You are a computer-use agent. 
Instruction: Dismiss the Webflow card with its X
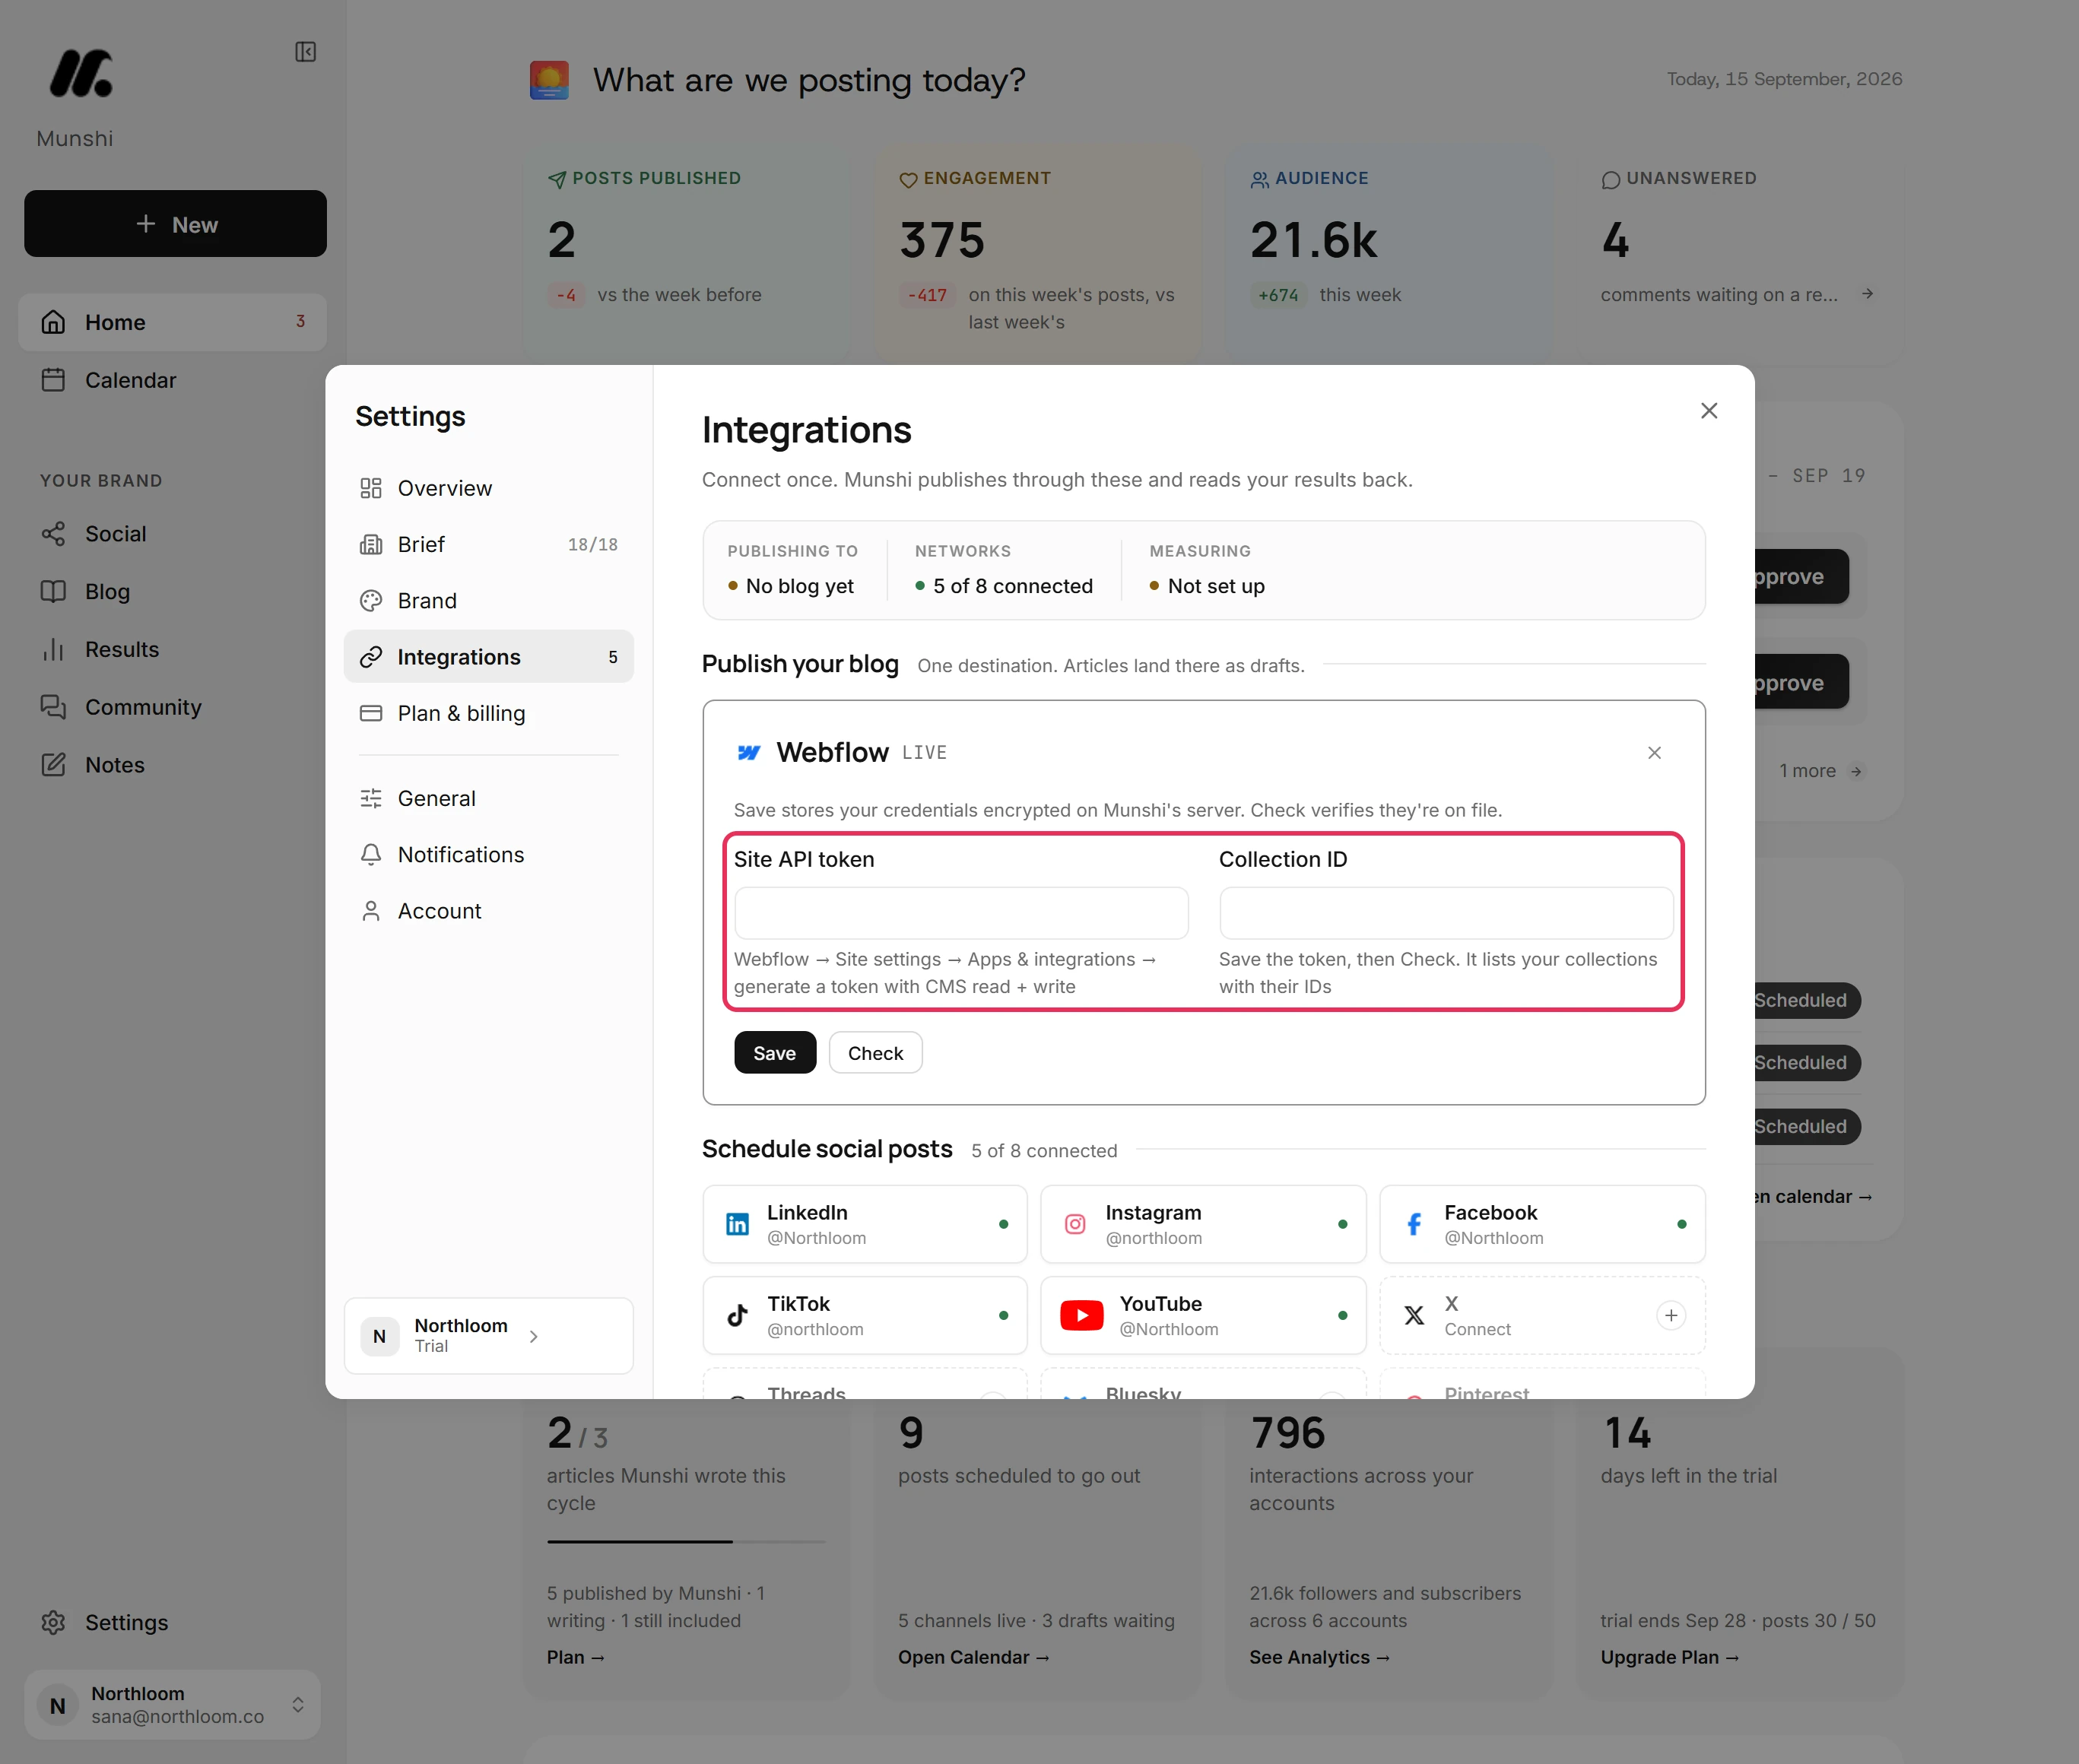click(1654, 753)
